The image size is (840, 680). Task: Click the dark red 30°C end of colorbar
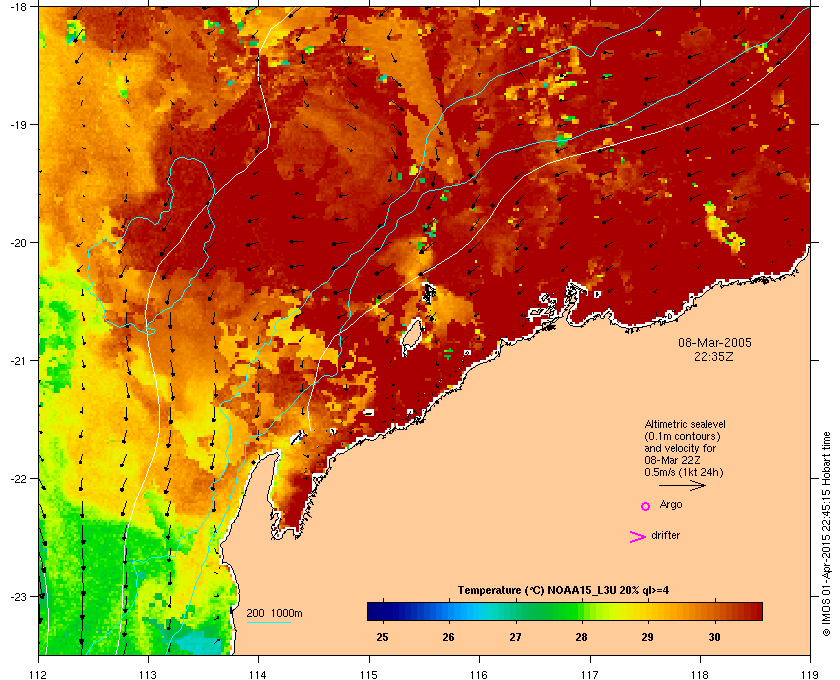750,611
